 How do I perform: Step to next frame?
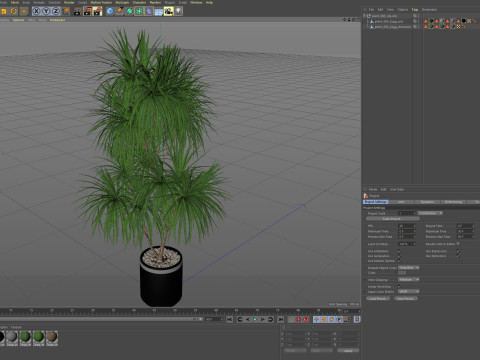coord(263,319)
